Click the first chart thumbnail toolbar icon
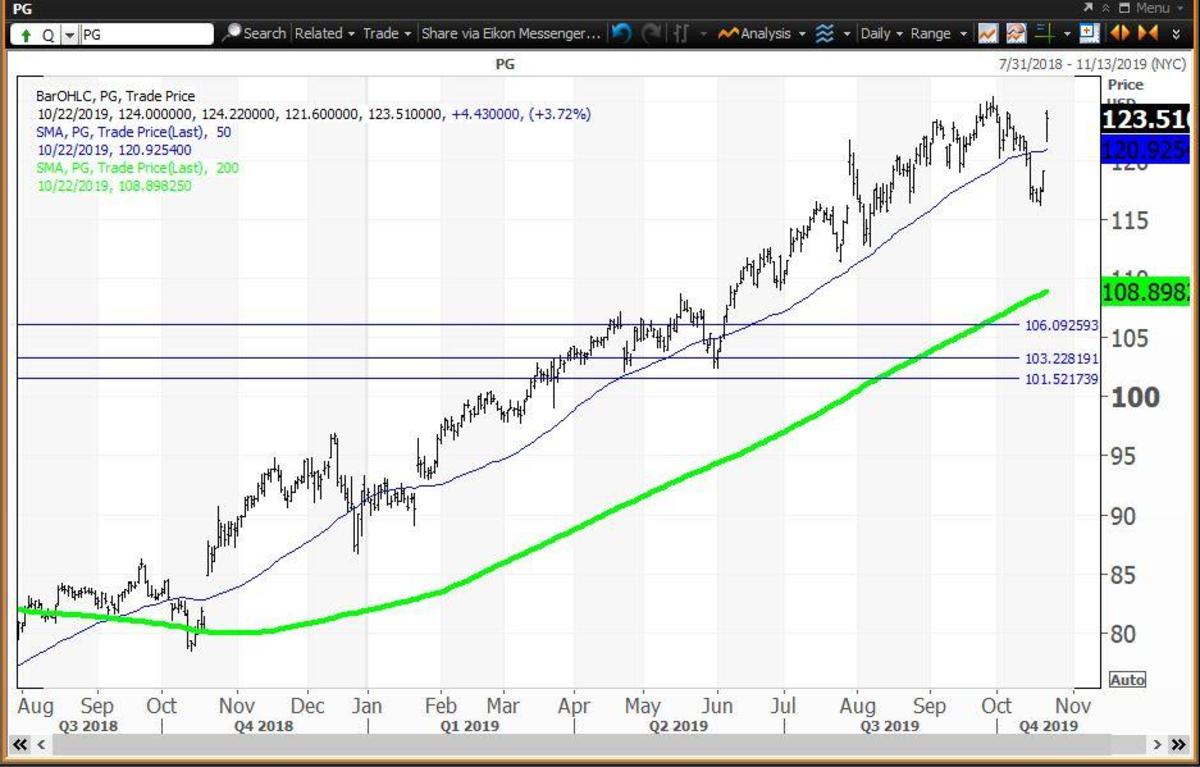 (x=988, y=33)
